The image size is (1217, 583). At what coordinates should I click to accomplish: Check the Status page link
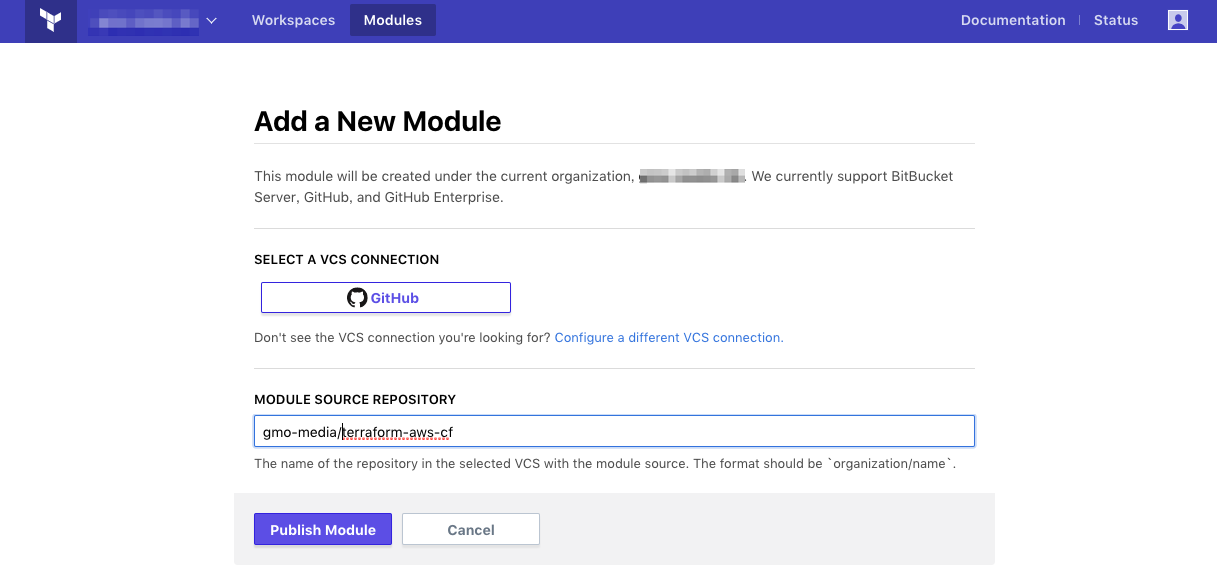click(x=1116, y=19)
